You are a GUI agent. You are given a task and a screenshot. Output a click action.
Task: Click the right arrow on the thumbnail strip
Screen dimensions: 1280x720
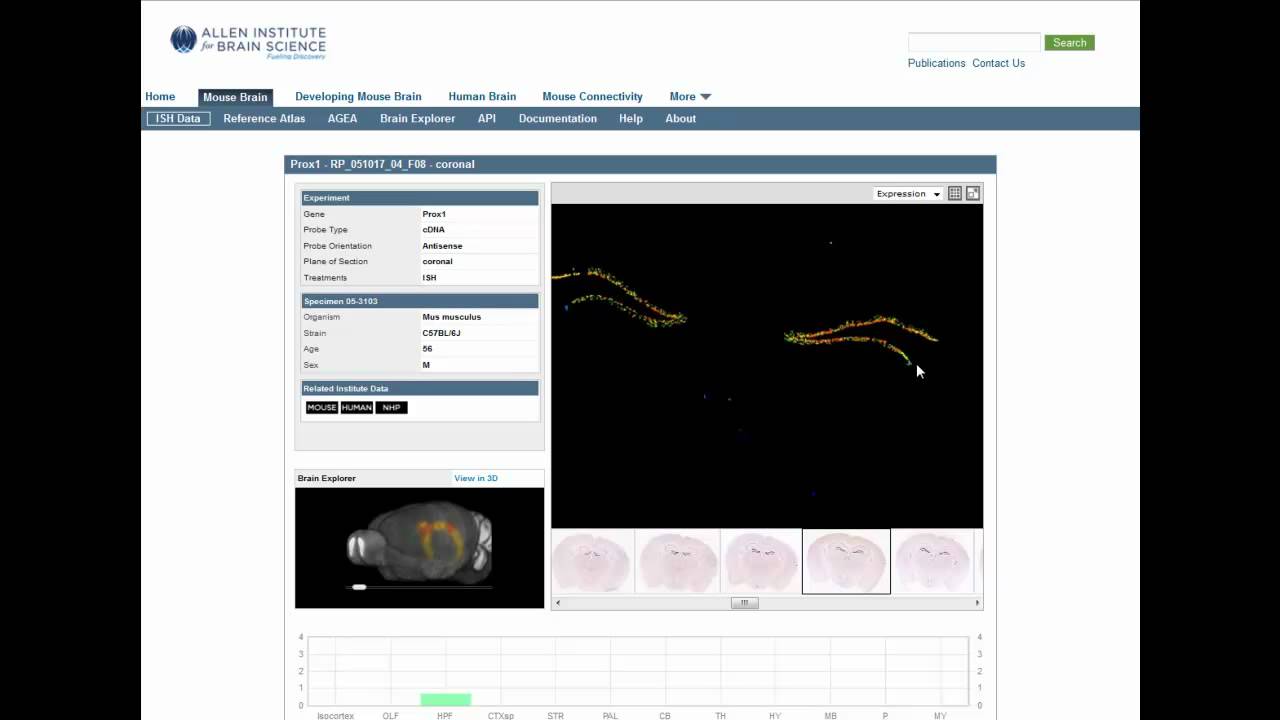[x=977, y=602]
